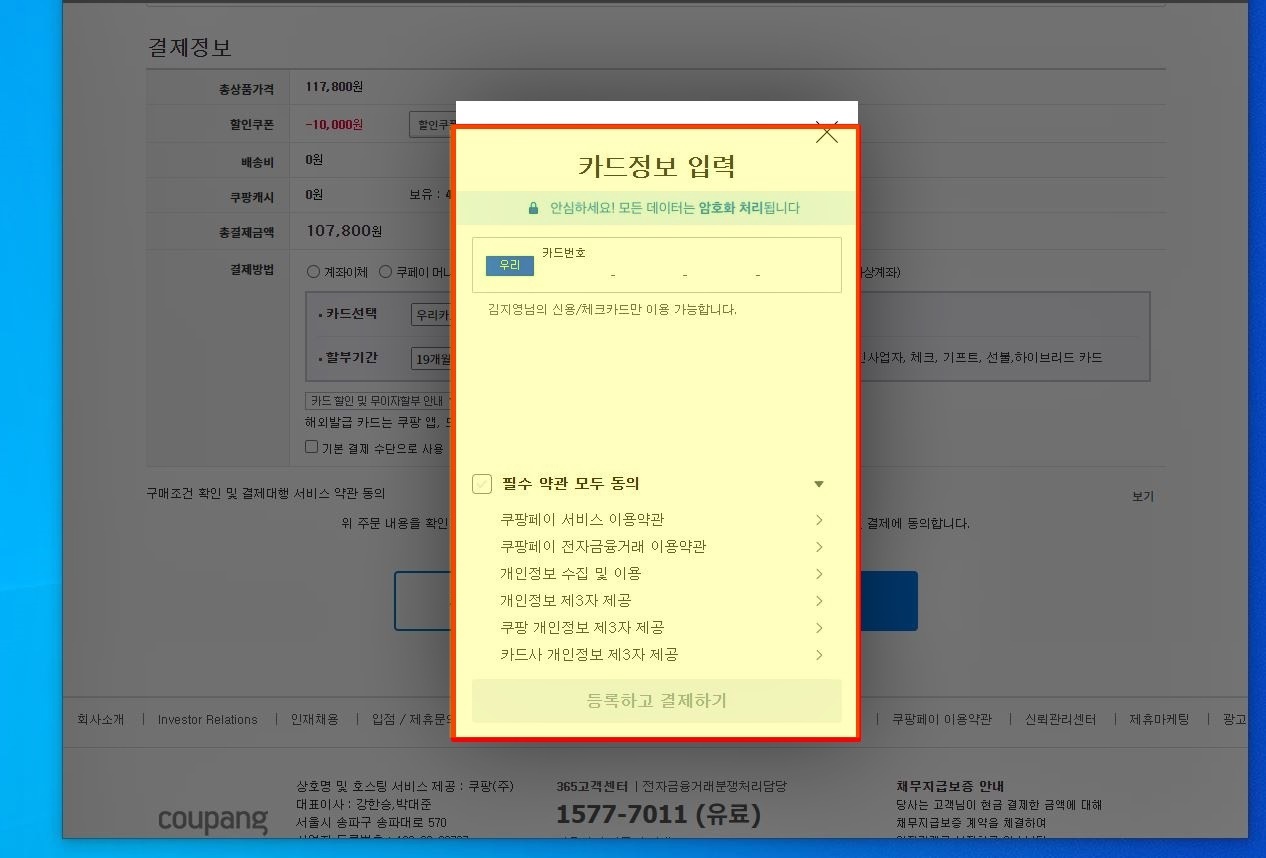
Task: Click the 결제정보 section heading
Action: point(190,47)
